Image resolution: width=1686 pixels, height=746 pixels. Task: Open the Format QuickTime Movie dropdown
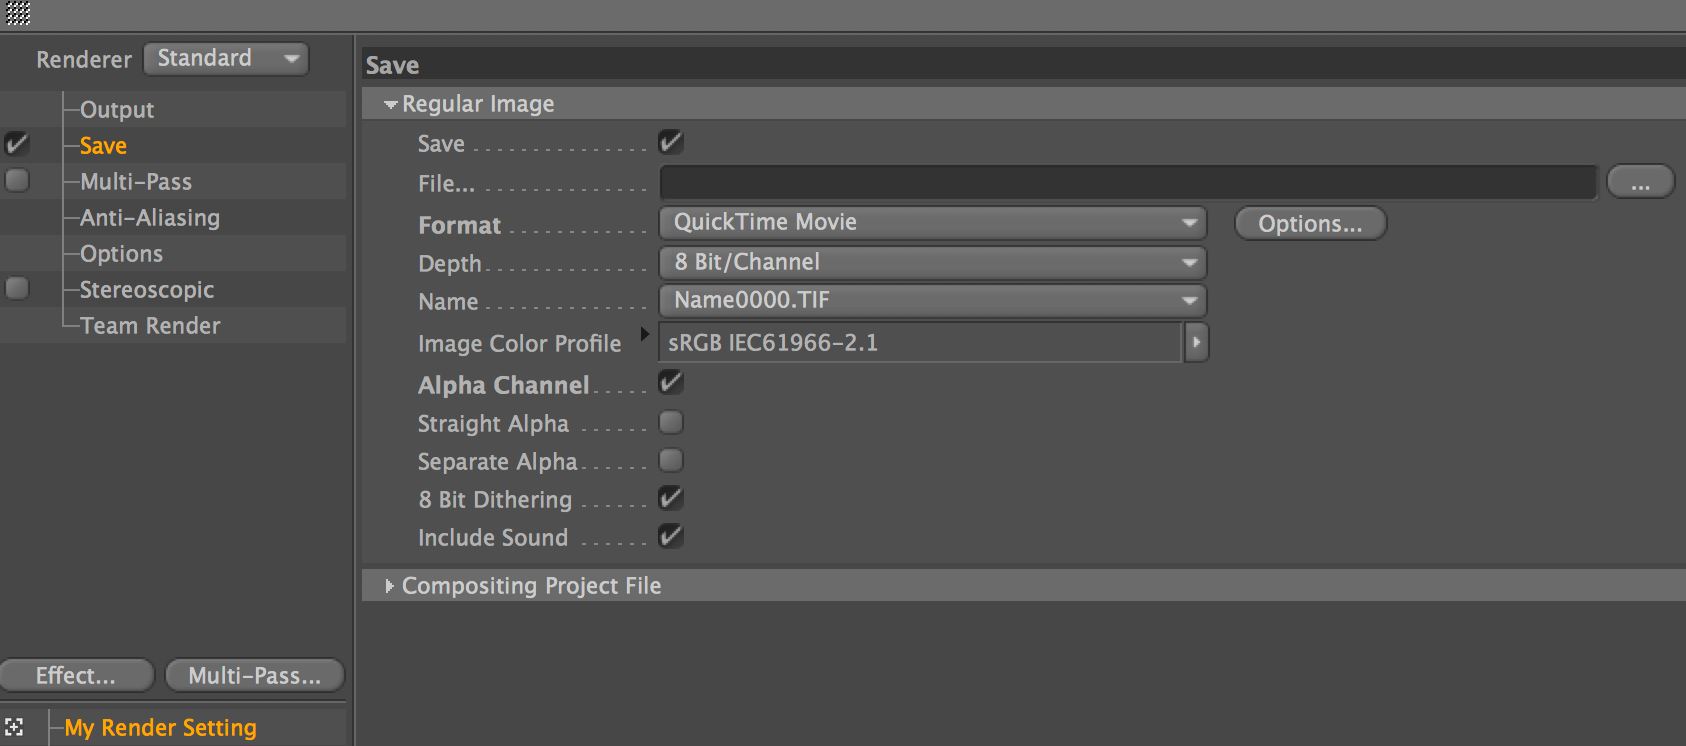point(932,222)
